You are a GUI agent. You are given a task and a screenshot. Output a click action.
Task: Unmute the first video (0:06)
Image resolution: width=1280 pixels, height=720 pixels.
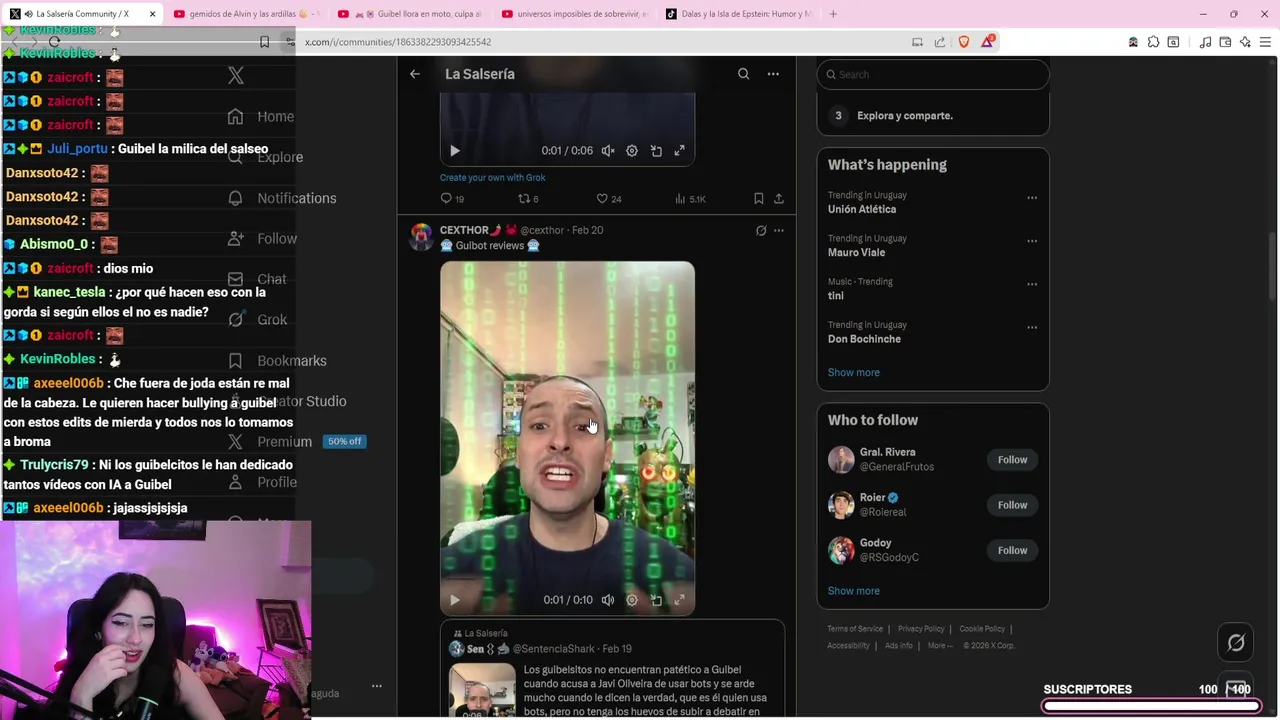pos(608,151)
